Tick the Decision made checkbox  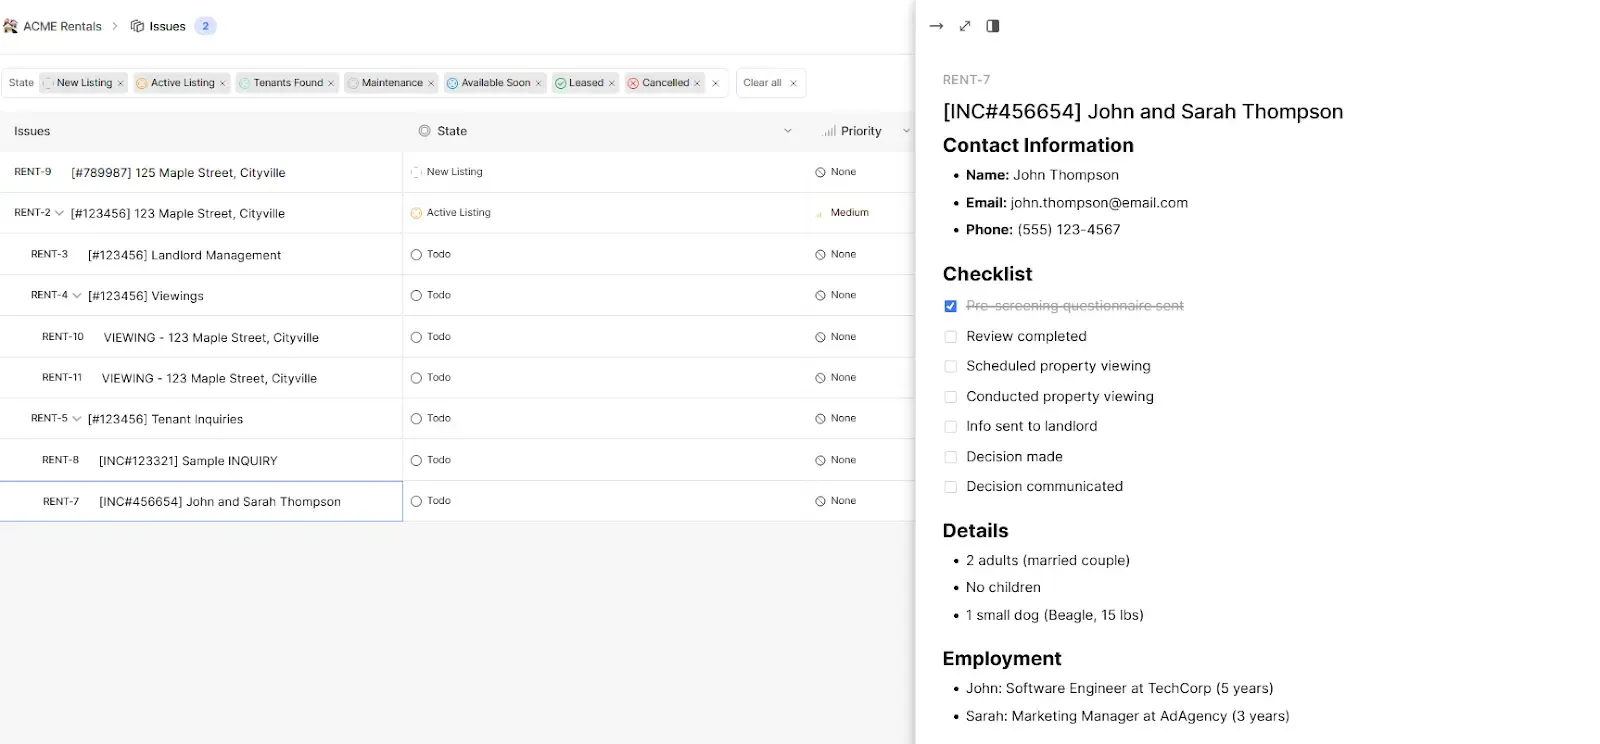[950, 457]
